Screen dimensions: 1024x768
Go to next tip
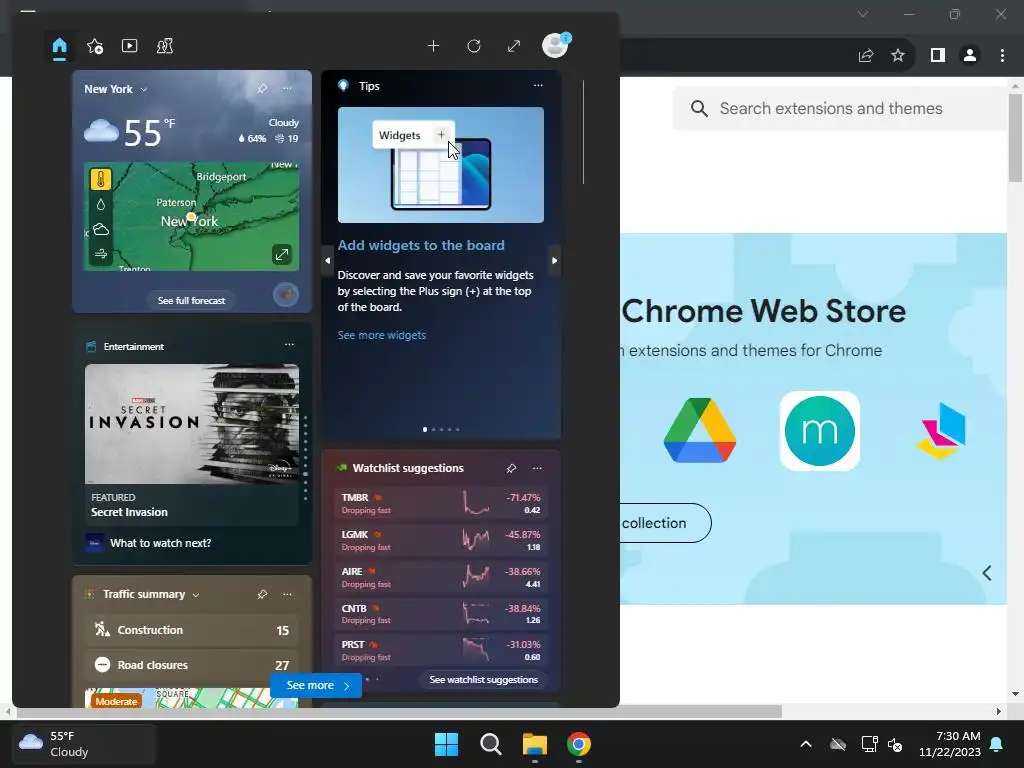(x=554, y=261)
